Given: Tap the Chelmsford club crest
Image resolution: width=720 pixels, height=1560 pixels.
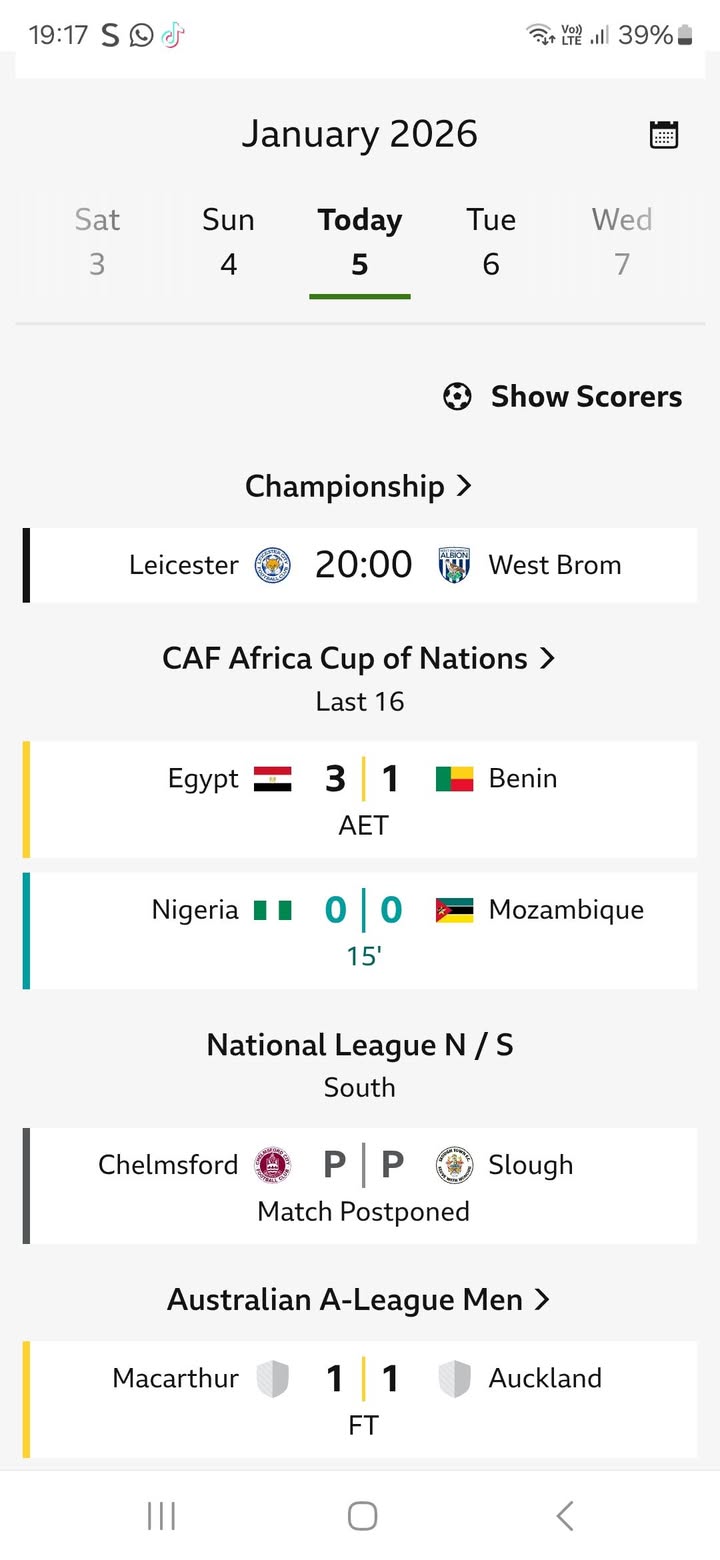Looking at the screenshot, I should point(272,1165).
